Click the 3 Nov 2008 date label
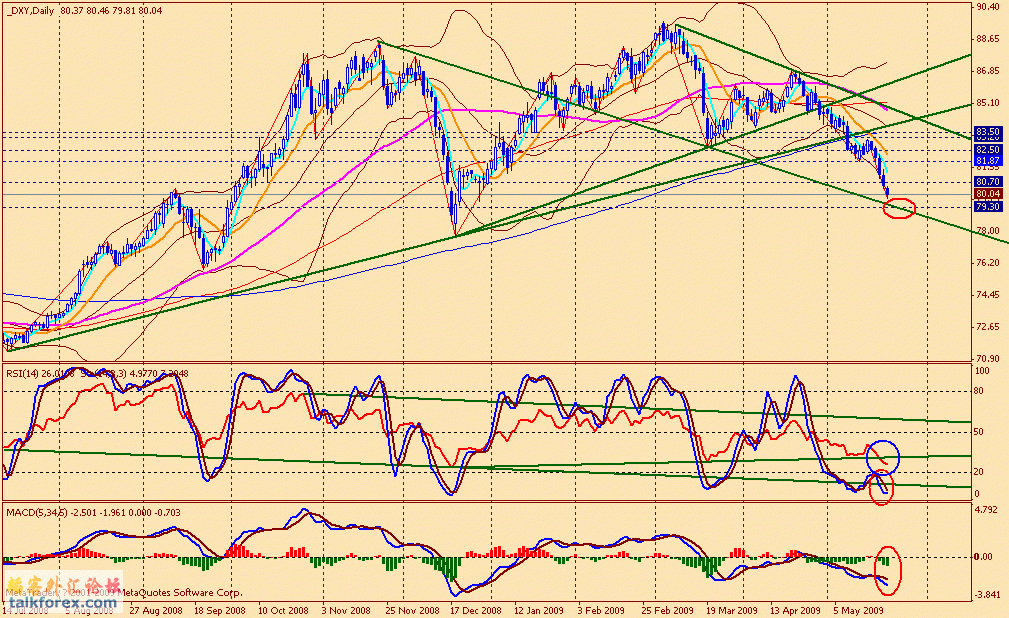Image resolution: width=1009 pixels, height=618 pixels. click(346, 610)
